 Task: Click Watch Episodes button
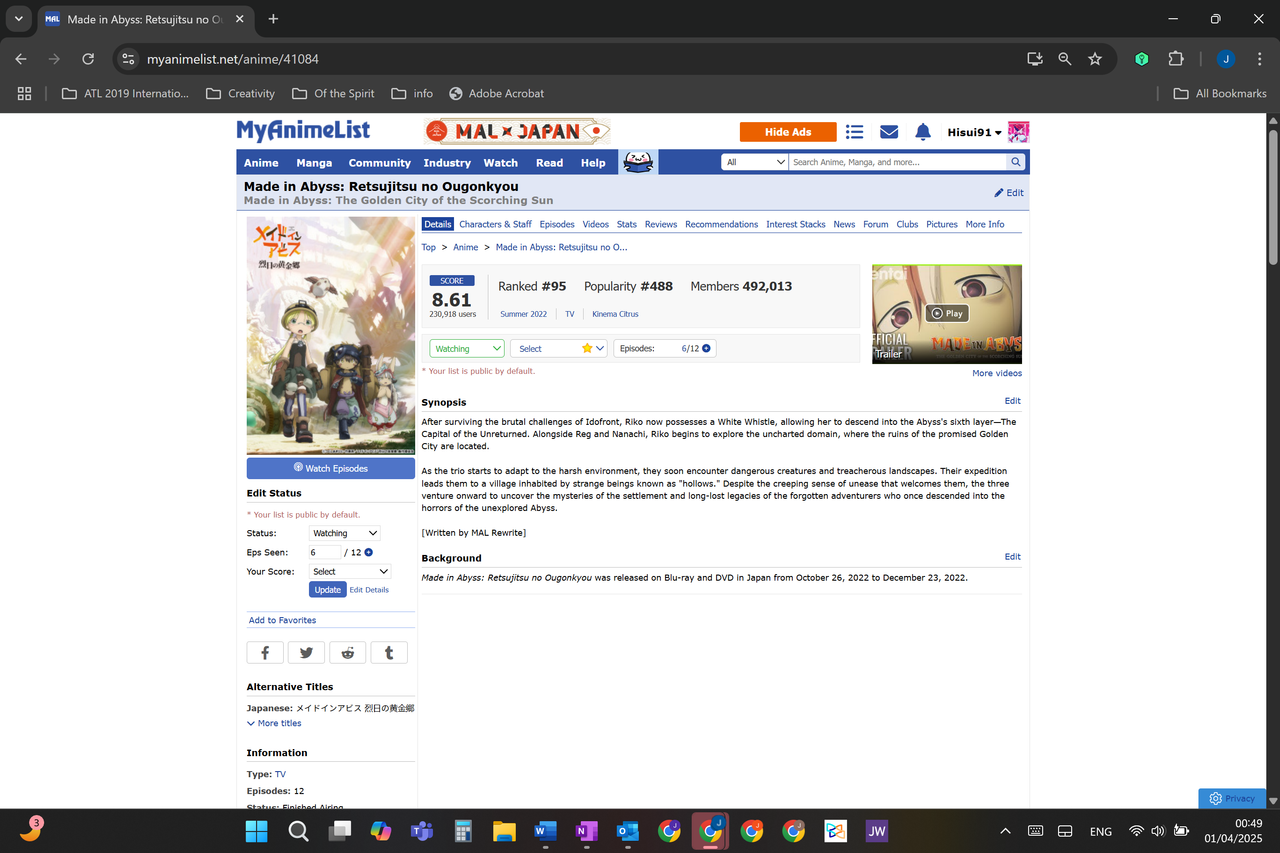point(331,468)
